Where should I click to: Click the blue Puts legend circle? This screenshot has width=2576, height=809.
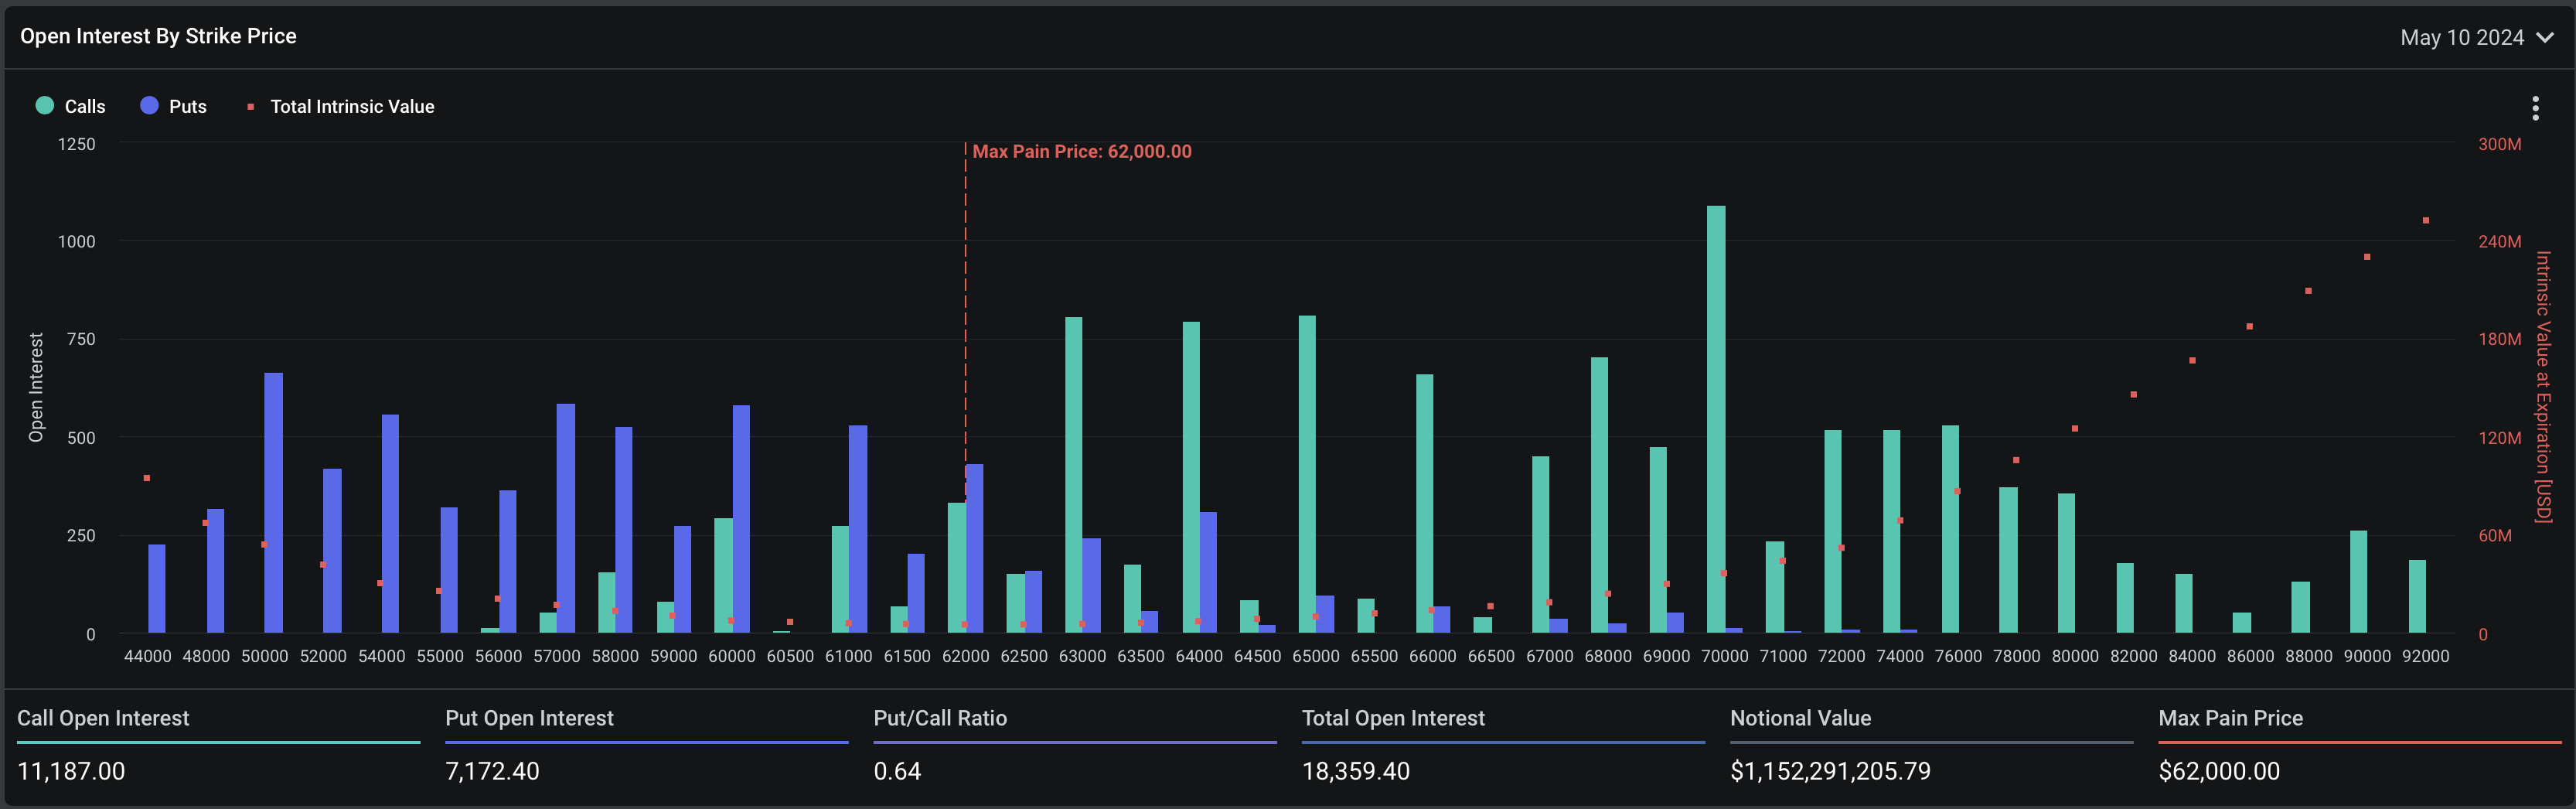(x=149, y=106)
